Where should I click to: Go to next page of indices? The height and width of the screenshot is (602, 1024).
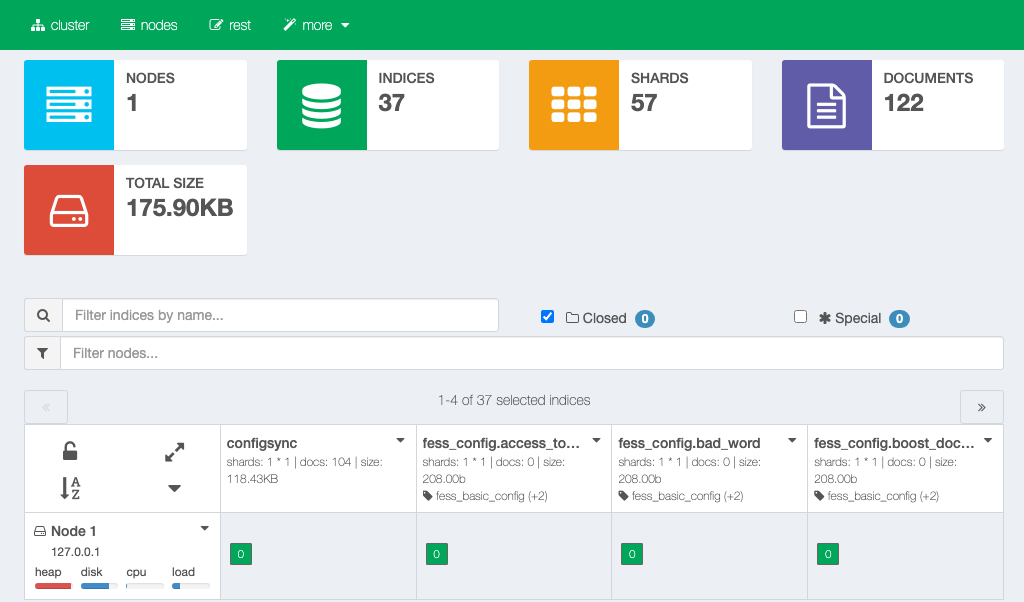[x=981, y=407]
